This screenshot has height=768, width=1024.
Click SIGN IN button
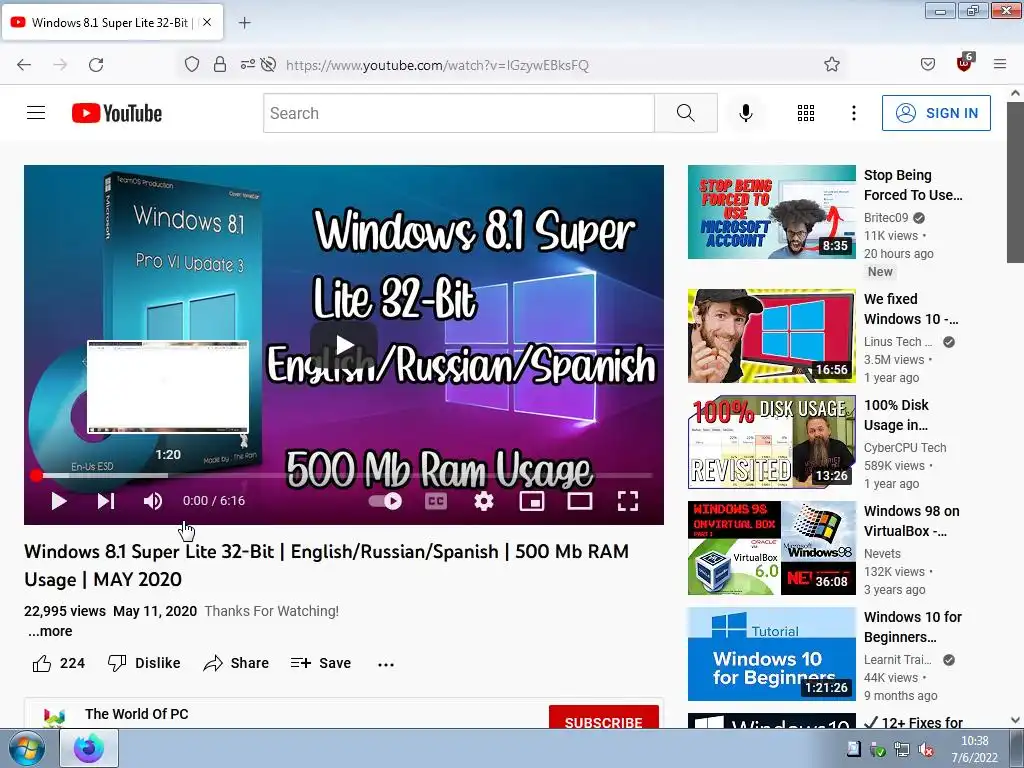coord(936,113)
